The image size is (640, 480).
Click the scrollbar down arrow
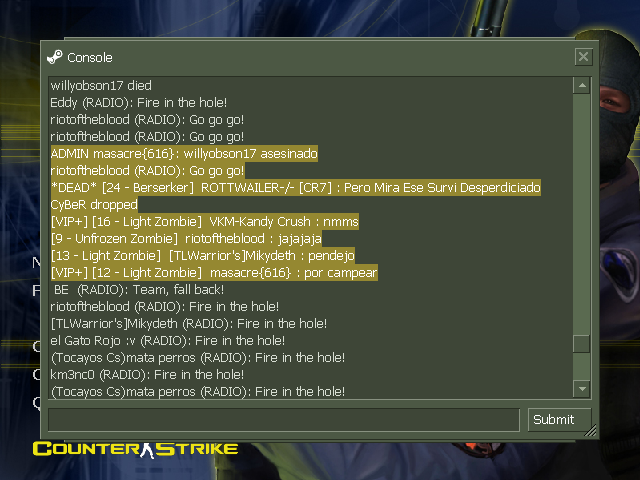pyautogui.click(x=582, y=389)
